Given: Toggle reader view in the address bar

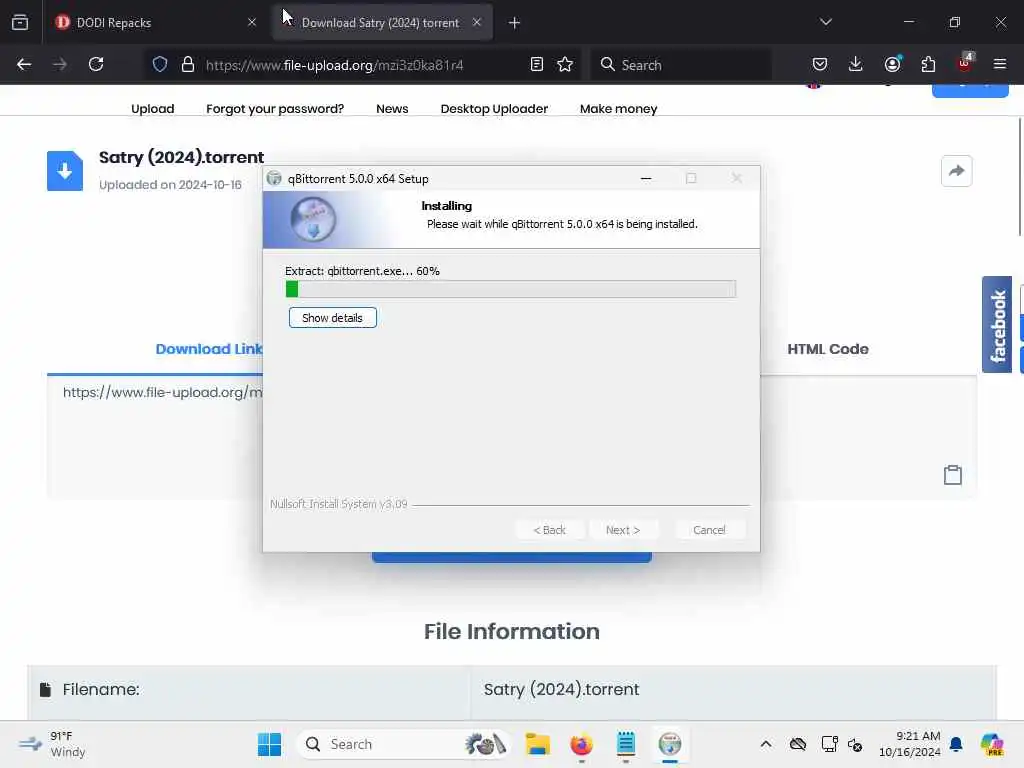Looking at the screenshot, I should click(537, 64).
